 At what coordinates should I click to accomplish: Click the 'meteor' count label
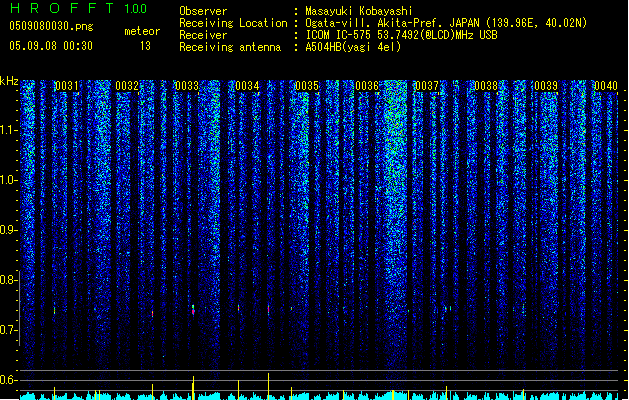pos(142,31)
